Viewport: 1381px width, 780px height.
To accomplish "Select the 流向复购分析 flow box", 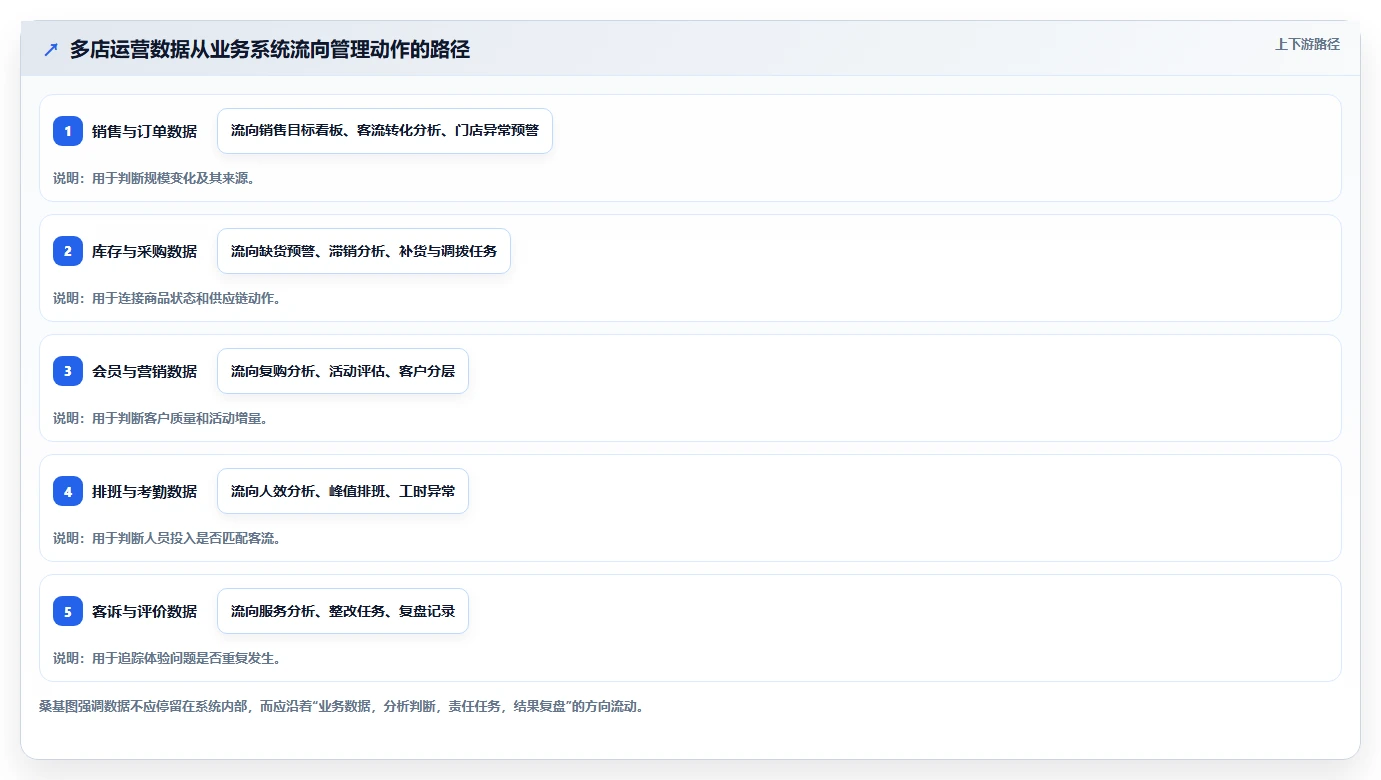I will [343, 371].
